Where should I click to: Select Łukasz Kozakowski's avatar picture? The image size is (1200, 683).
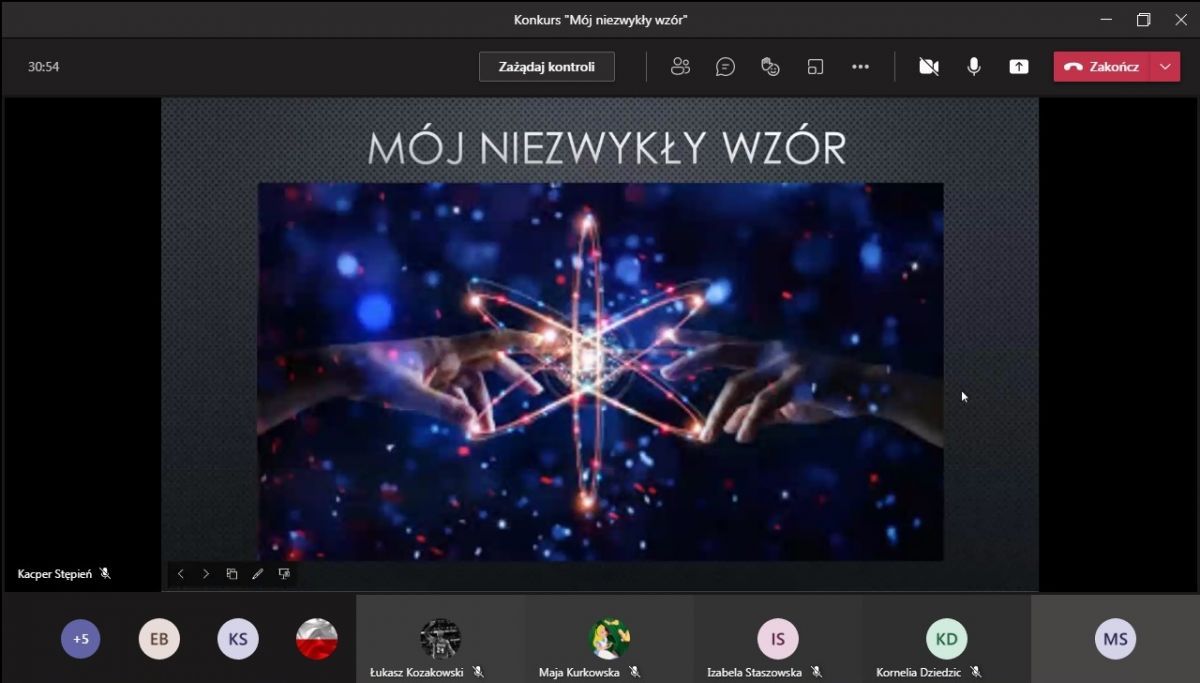coord(440,639)
